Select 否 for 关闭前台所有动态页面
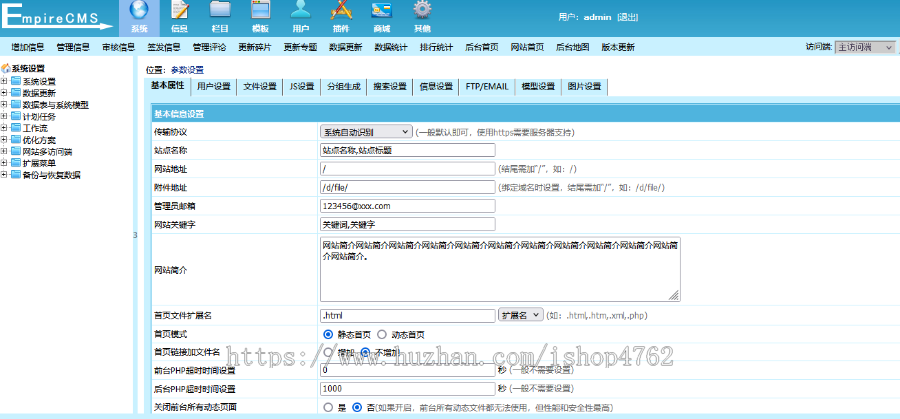Image resolution: width=900 pixels, height=419 pixels. (356, 408)
